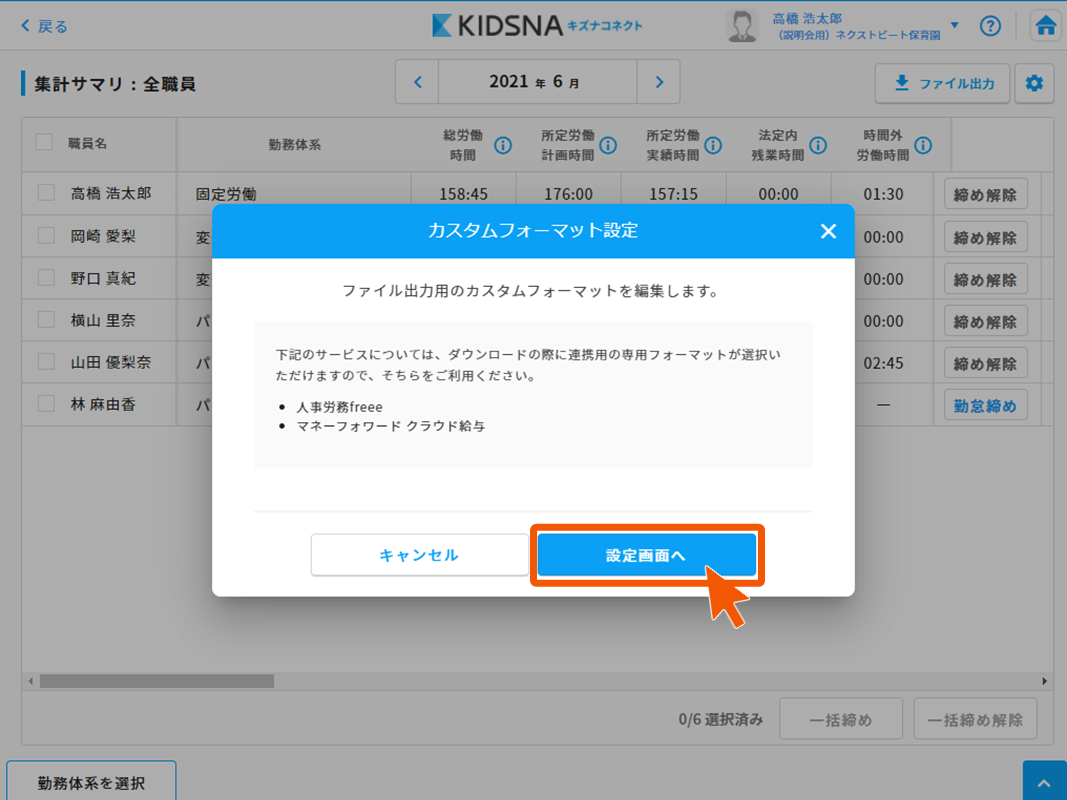Click キャンセル in the dialog
Screen dimensions: 1067x800
tap(419, 555)
